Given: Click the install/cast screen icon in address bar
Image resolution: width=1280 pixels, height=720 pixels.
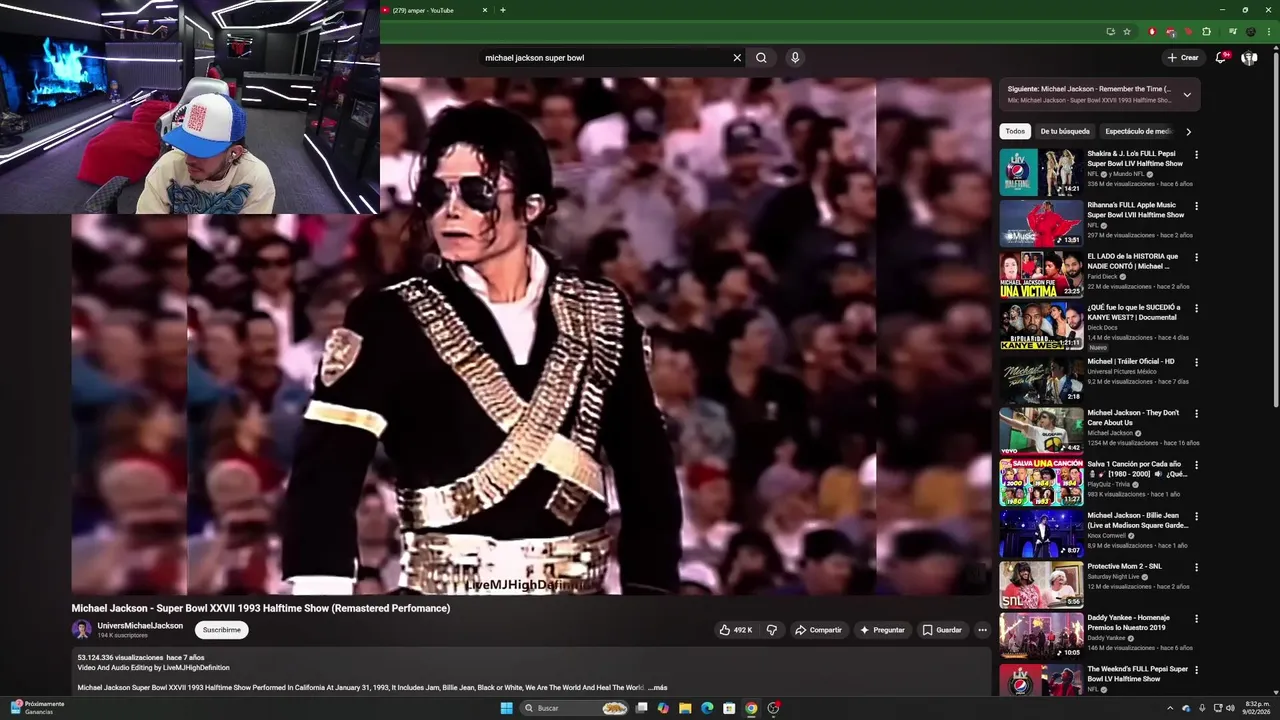Looking at the screenshot, I should 1110,32.
